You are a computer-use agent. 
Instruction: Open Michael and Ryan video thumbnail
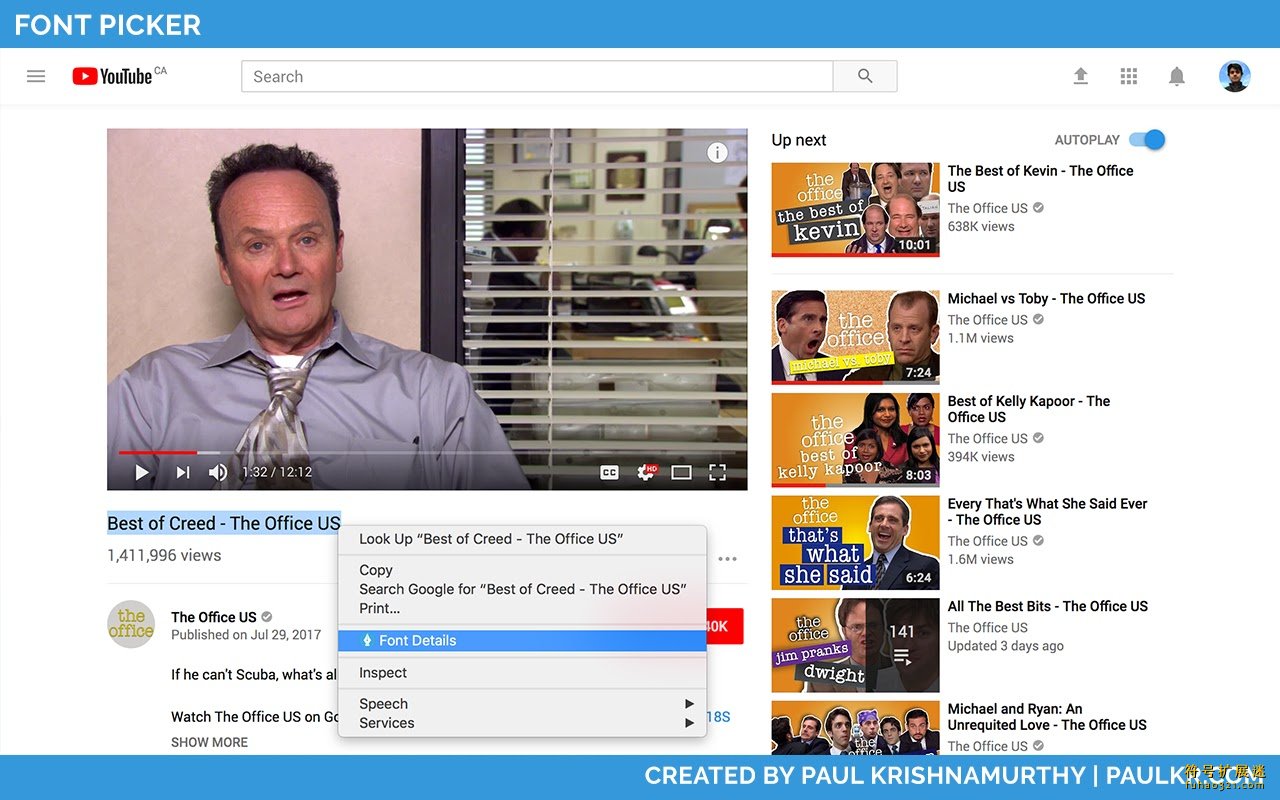coord(855,728)
